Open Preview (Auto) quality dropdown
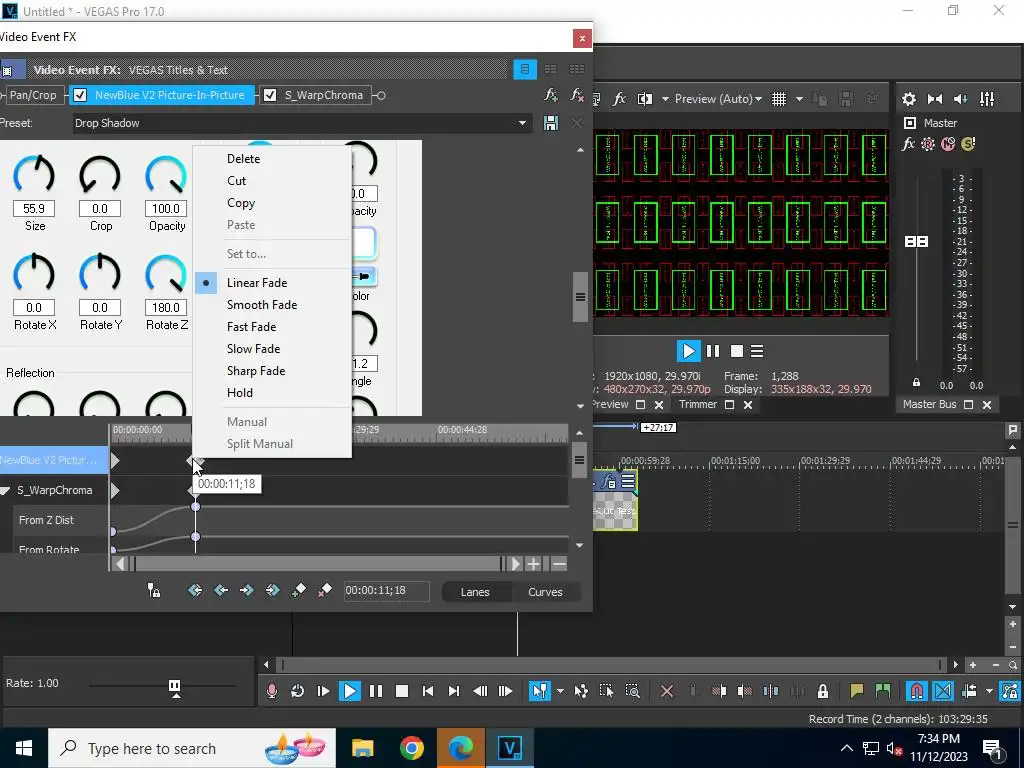1024x768 pixels. 718,99
